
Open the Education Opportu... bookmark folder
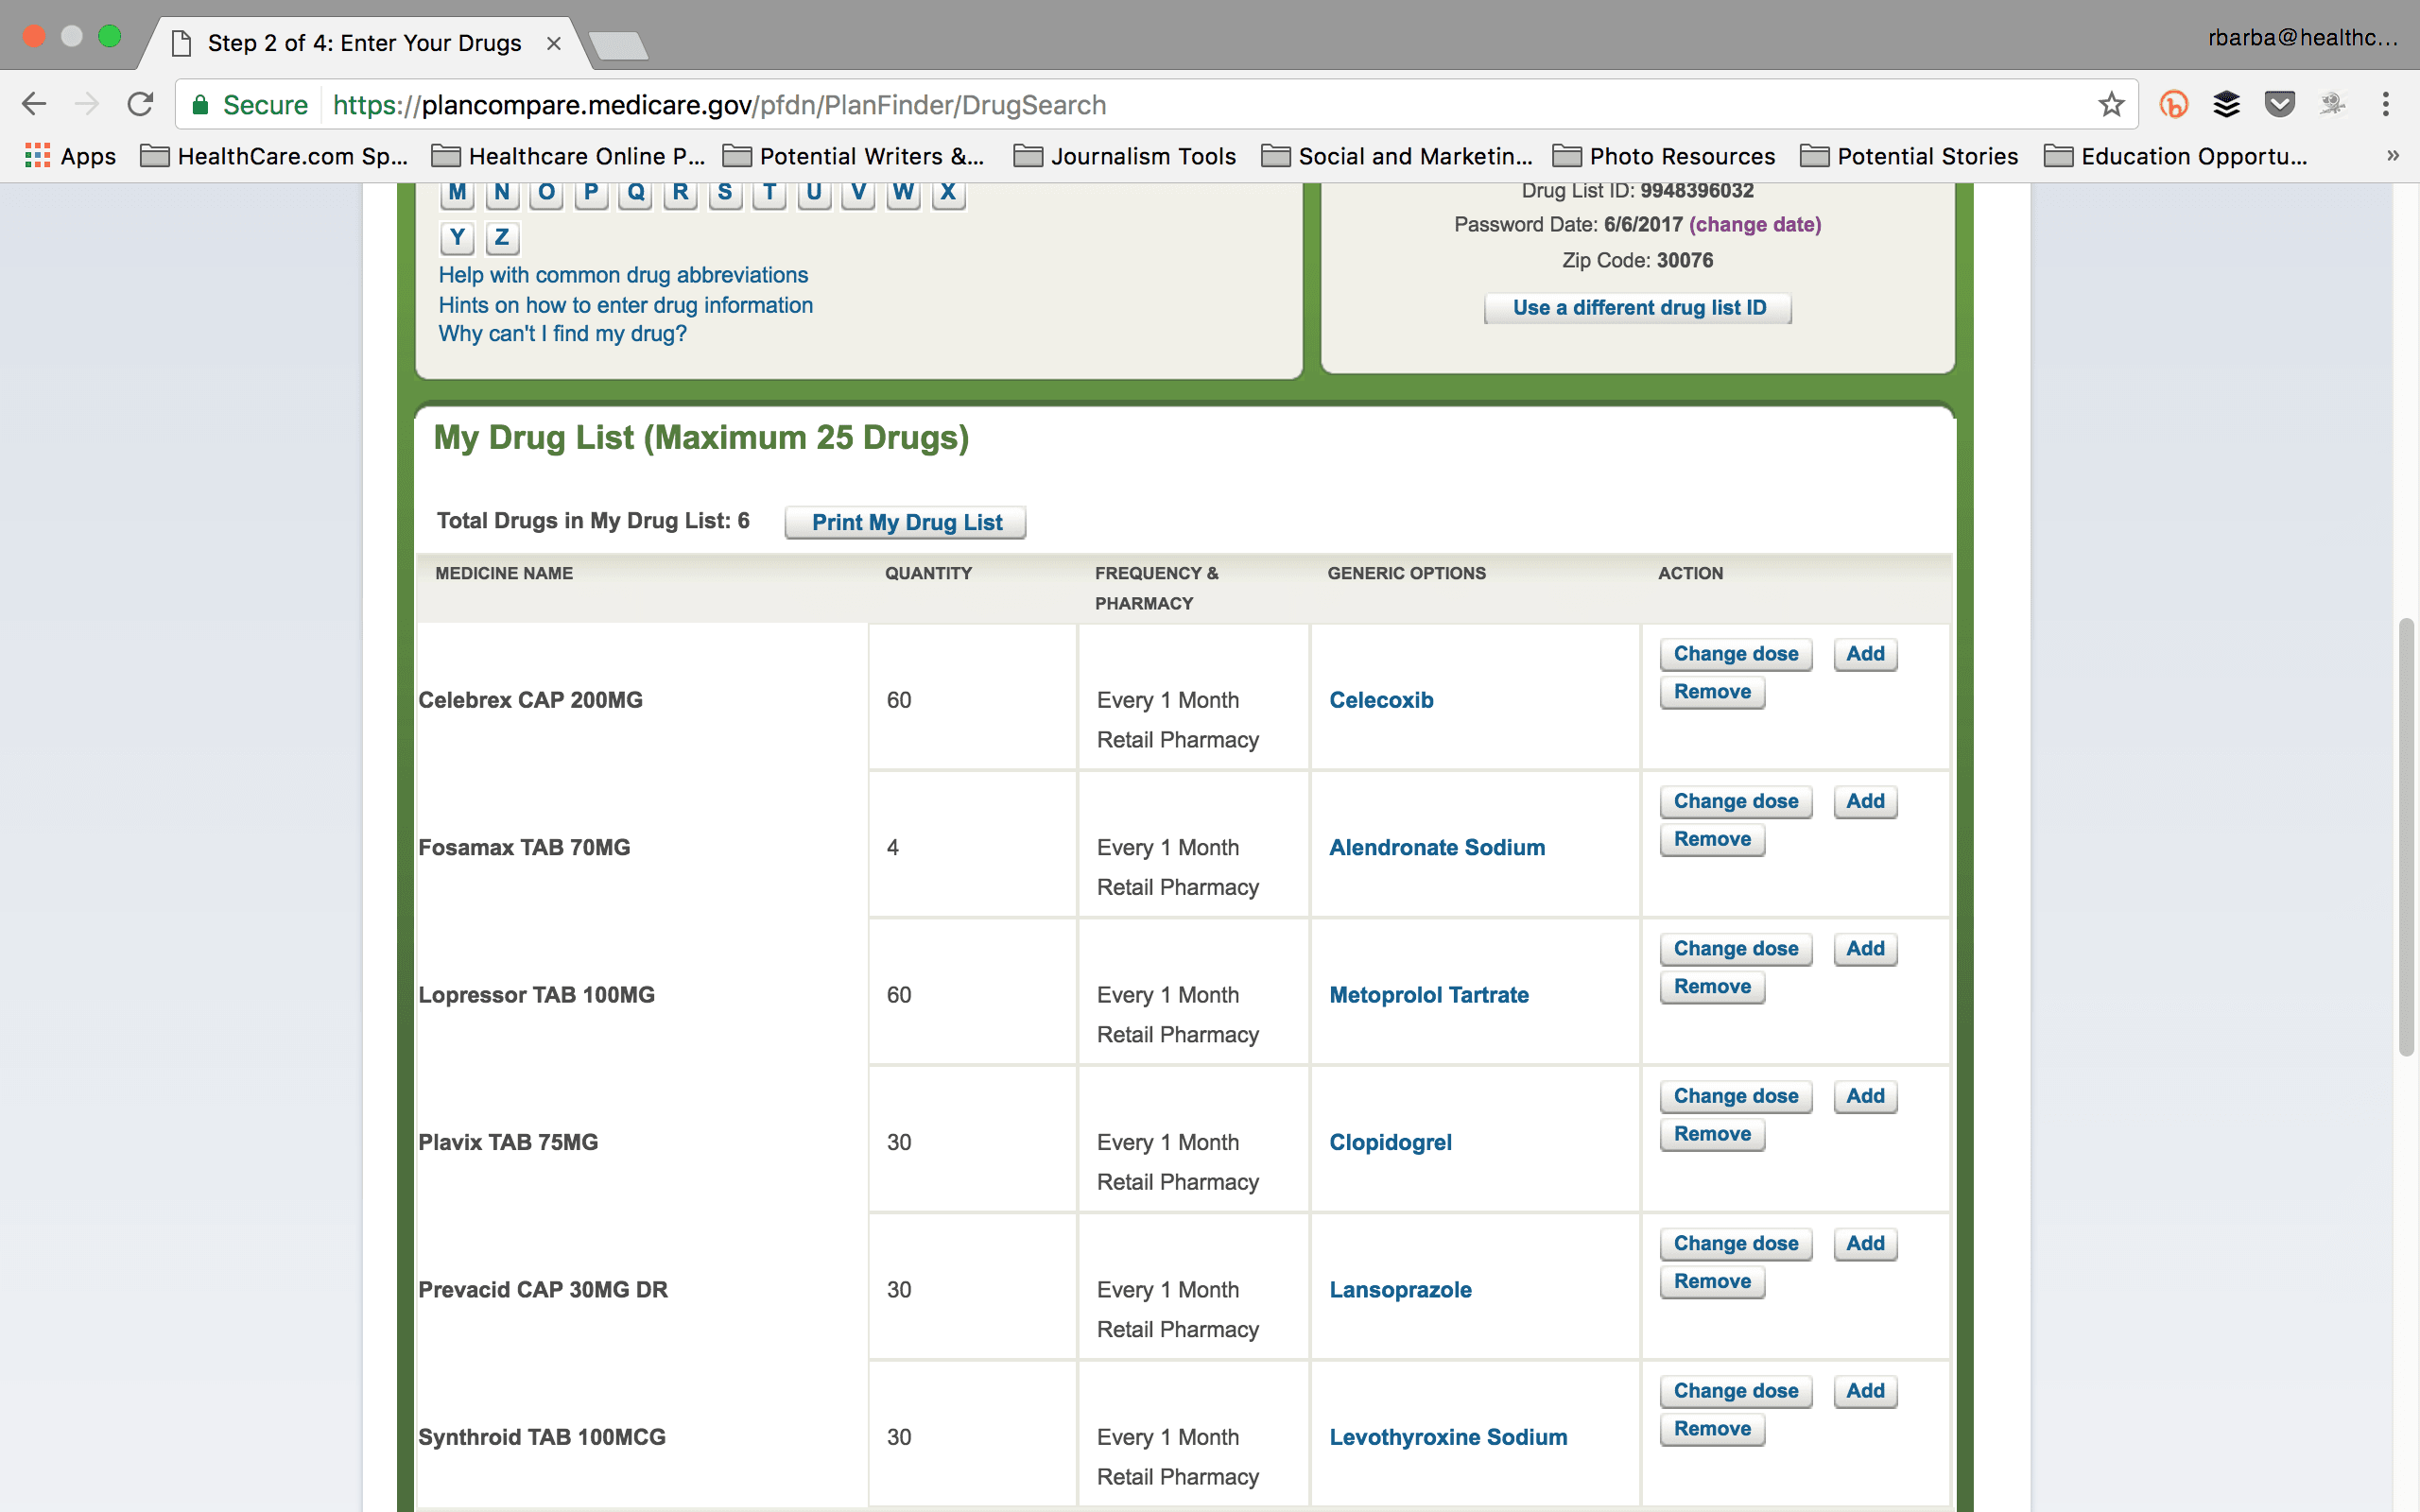[2176, 156]
